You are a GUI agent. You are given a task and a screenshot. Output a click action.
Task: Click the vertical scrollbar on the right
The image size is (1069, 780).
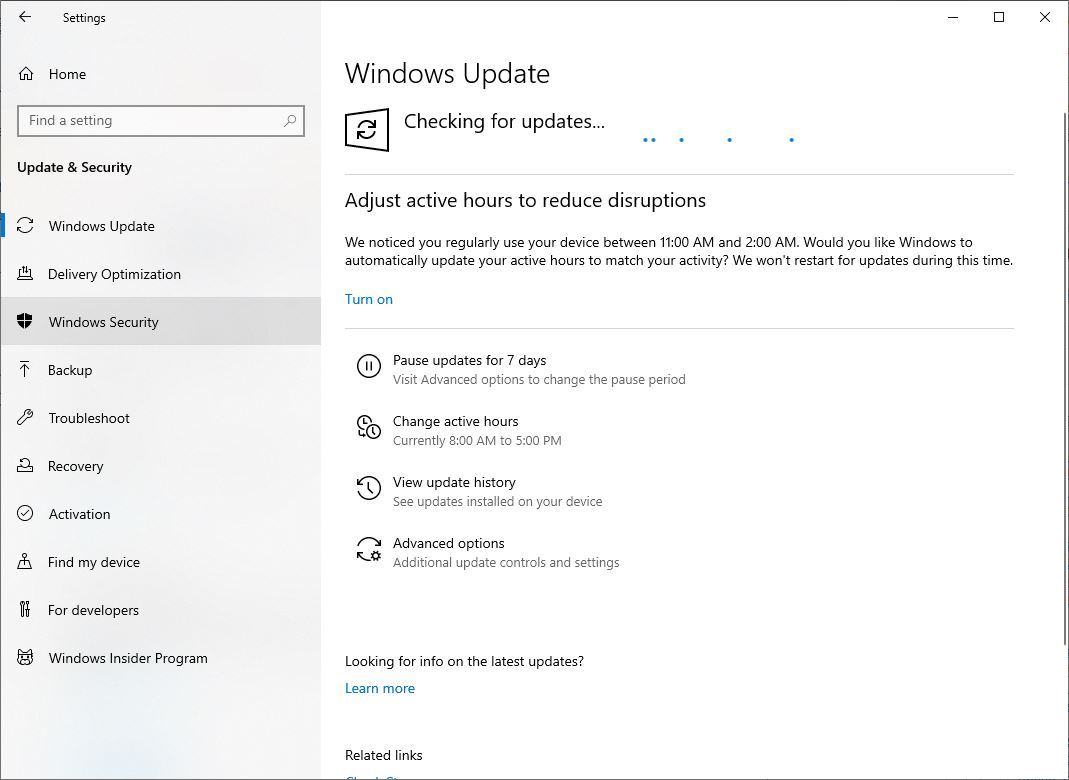point(1065,378)
